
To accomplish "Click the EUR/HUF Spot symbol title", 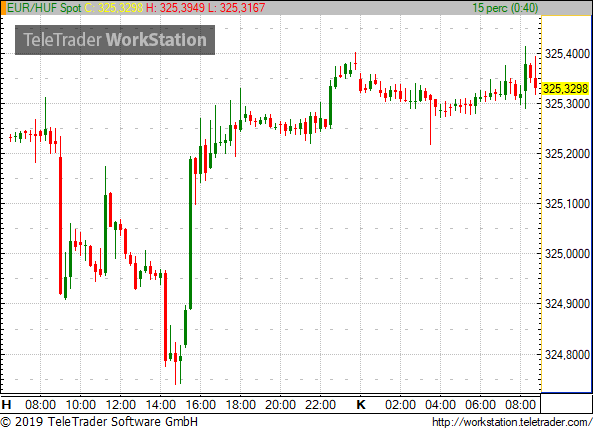I will tap(44, 8).
